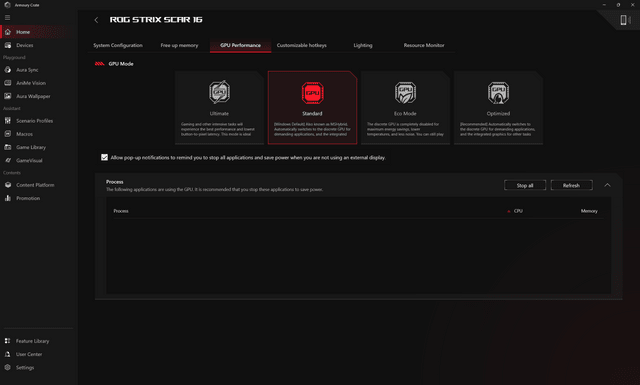Open the Scenario Profiles icon
This screenshot has height=385, width=640.
coord(8,121)
